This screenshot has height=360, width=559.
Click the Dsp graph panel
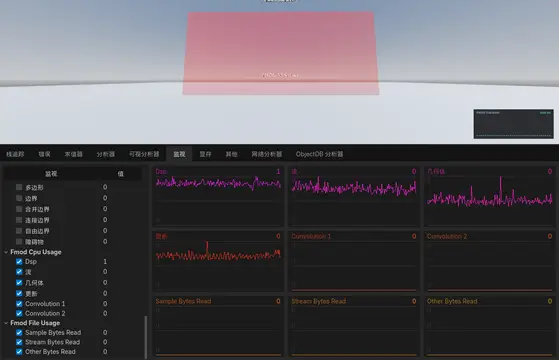pos(218,196)
